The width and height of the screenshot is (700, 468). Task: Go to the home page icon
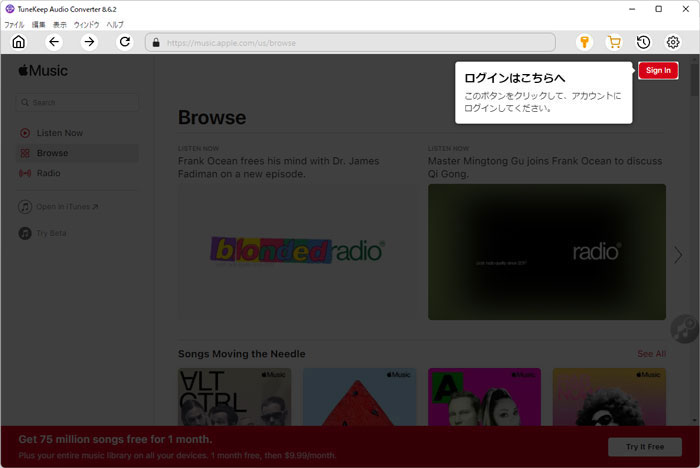tap(19, 42)
